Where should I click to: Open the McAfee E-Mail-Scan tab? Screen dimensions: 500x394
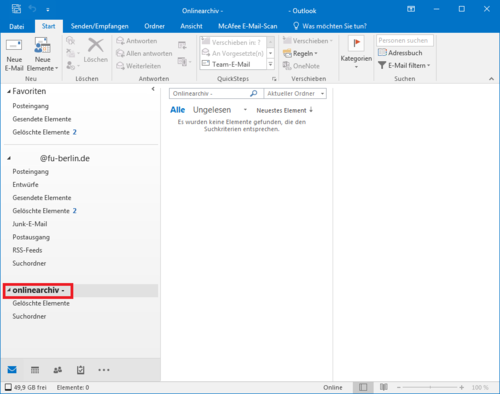tap(248, 26)
